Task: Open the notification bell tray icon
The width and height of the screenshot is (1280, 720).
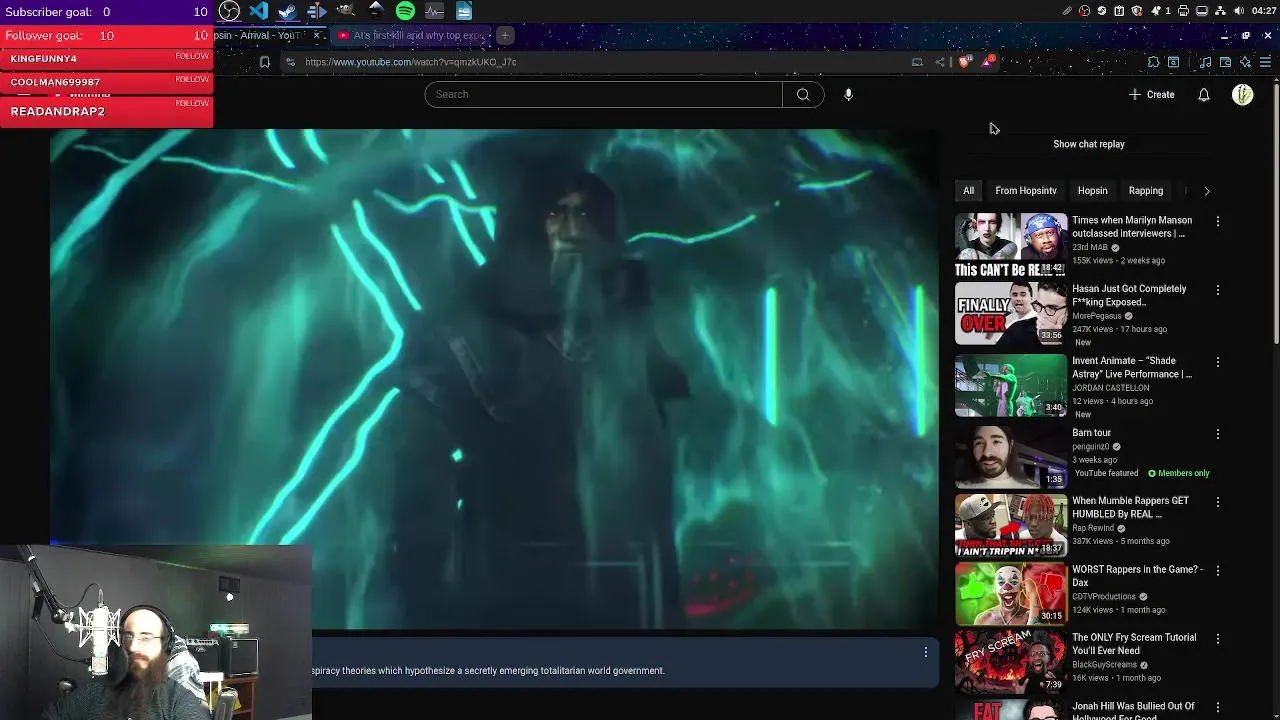Action: tap(1155, 10)
